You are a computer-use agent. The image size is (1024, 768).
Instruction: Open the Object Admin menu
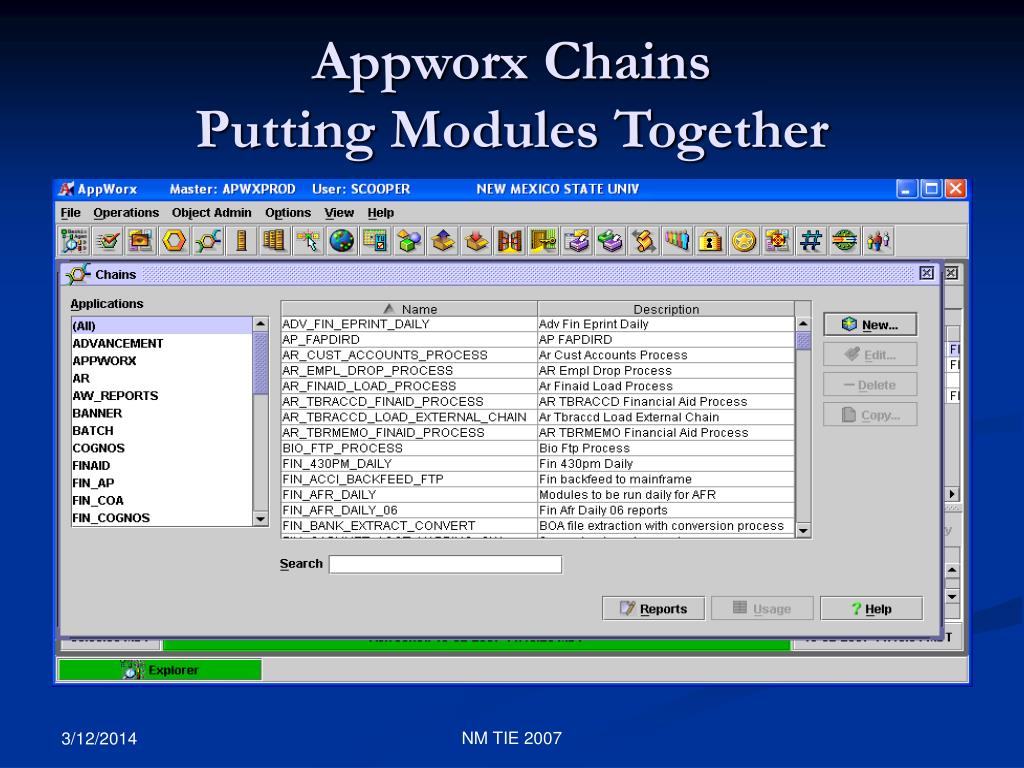212,213
